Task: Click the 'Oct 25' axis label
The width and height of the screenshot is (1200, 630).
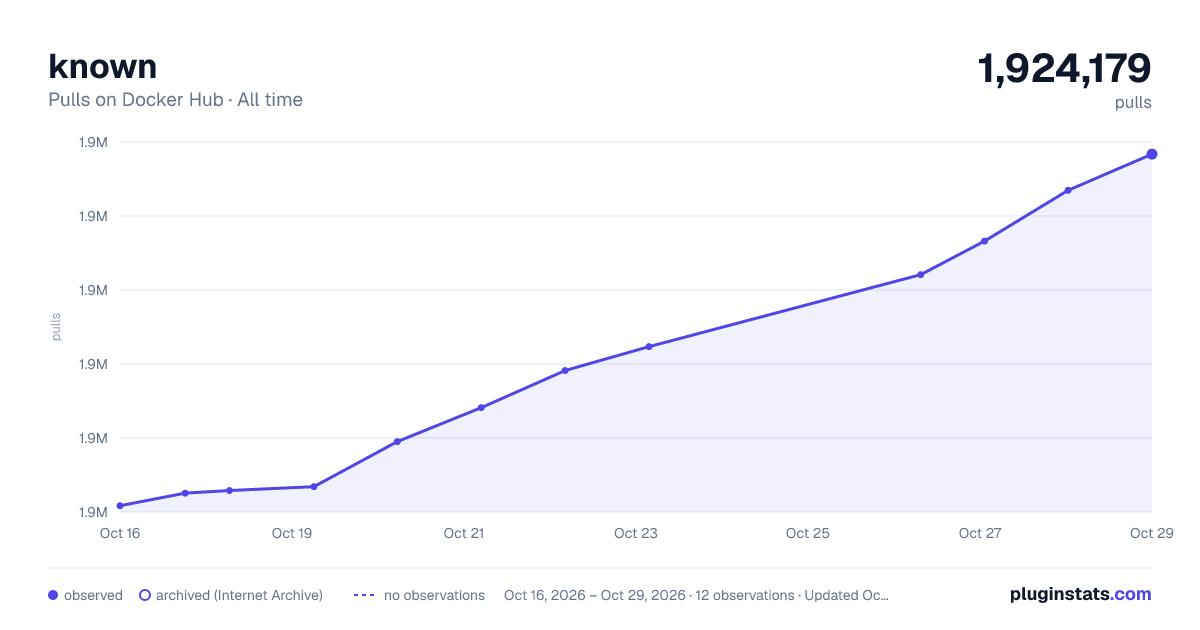Action: pos(808,533)
